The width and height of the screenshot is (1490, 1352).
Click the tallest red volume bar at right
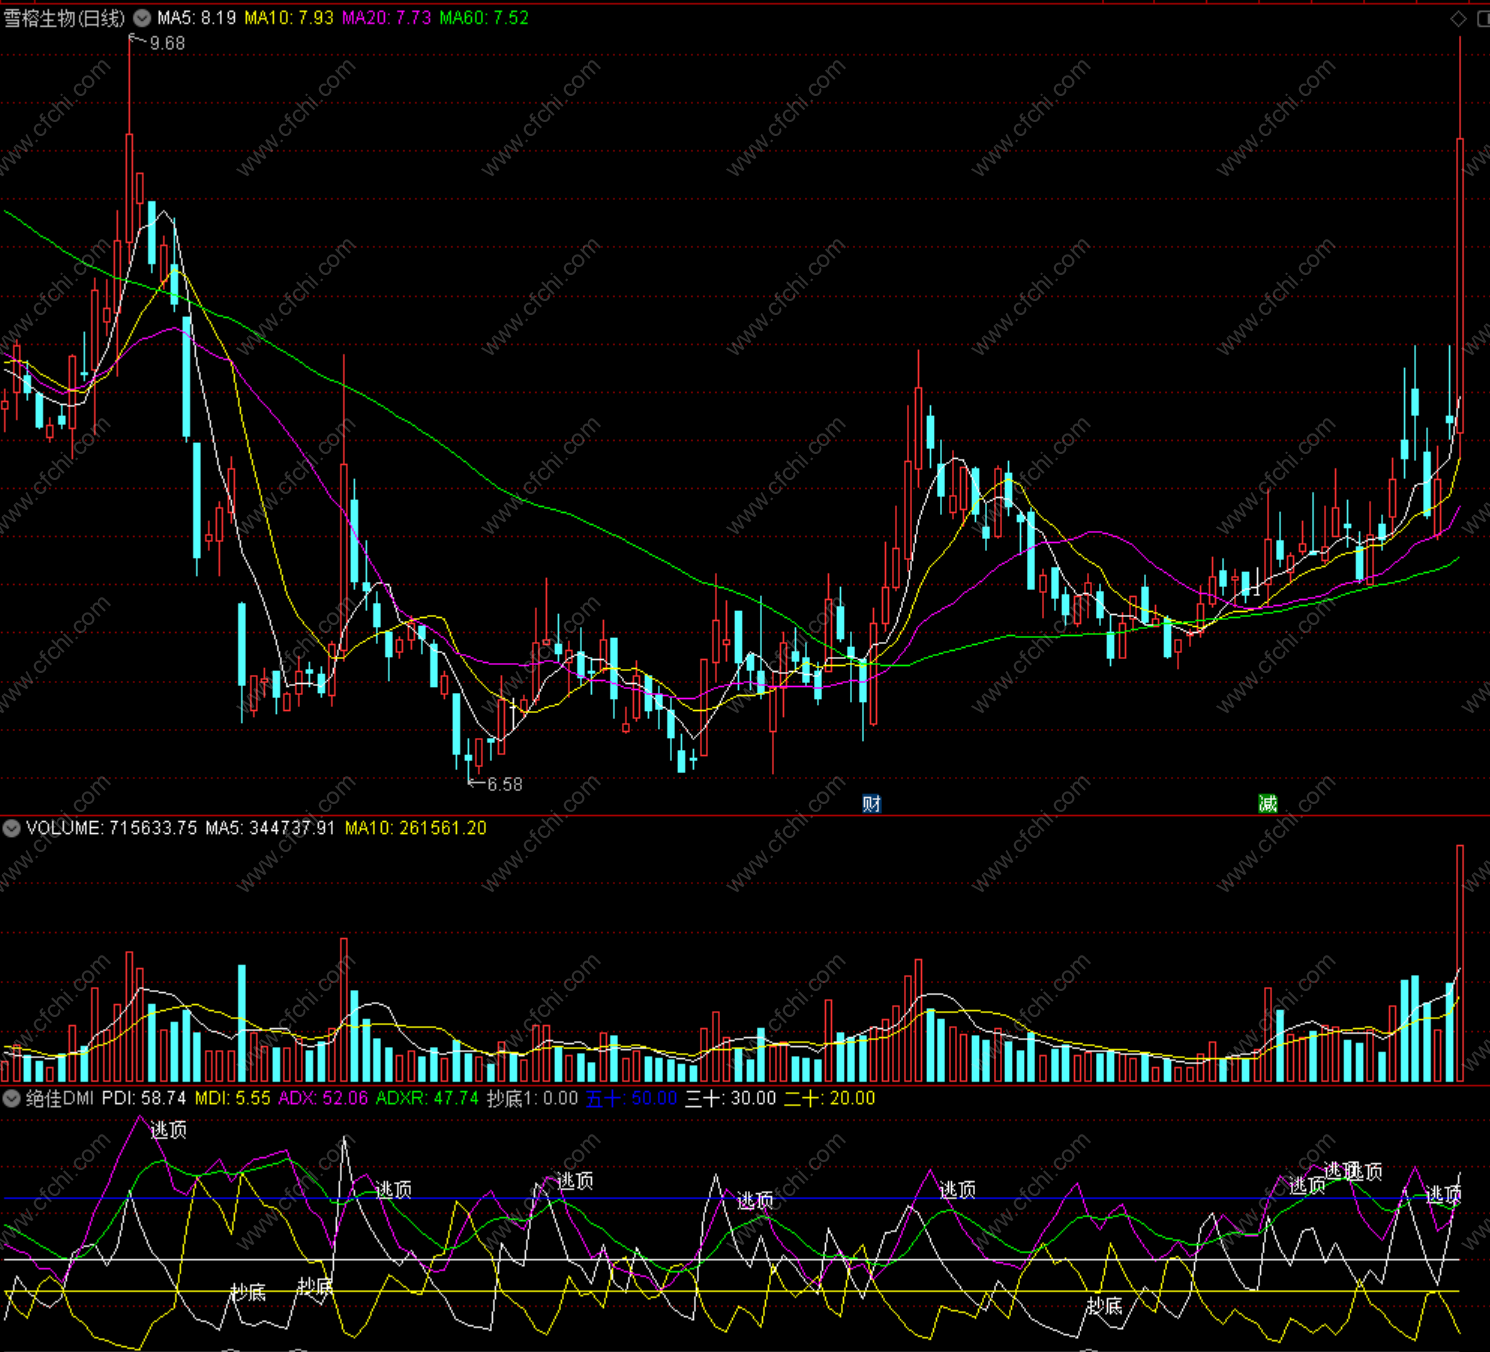[x=1460, y=964]
